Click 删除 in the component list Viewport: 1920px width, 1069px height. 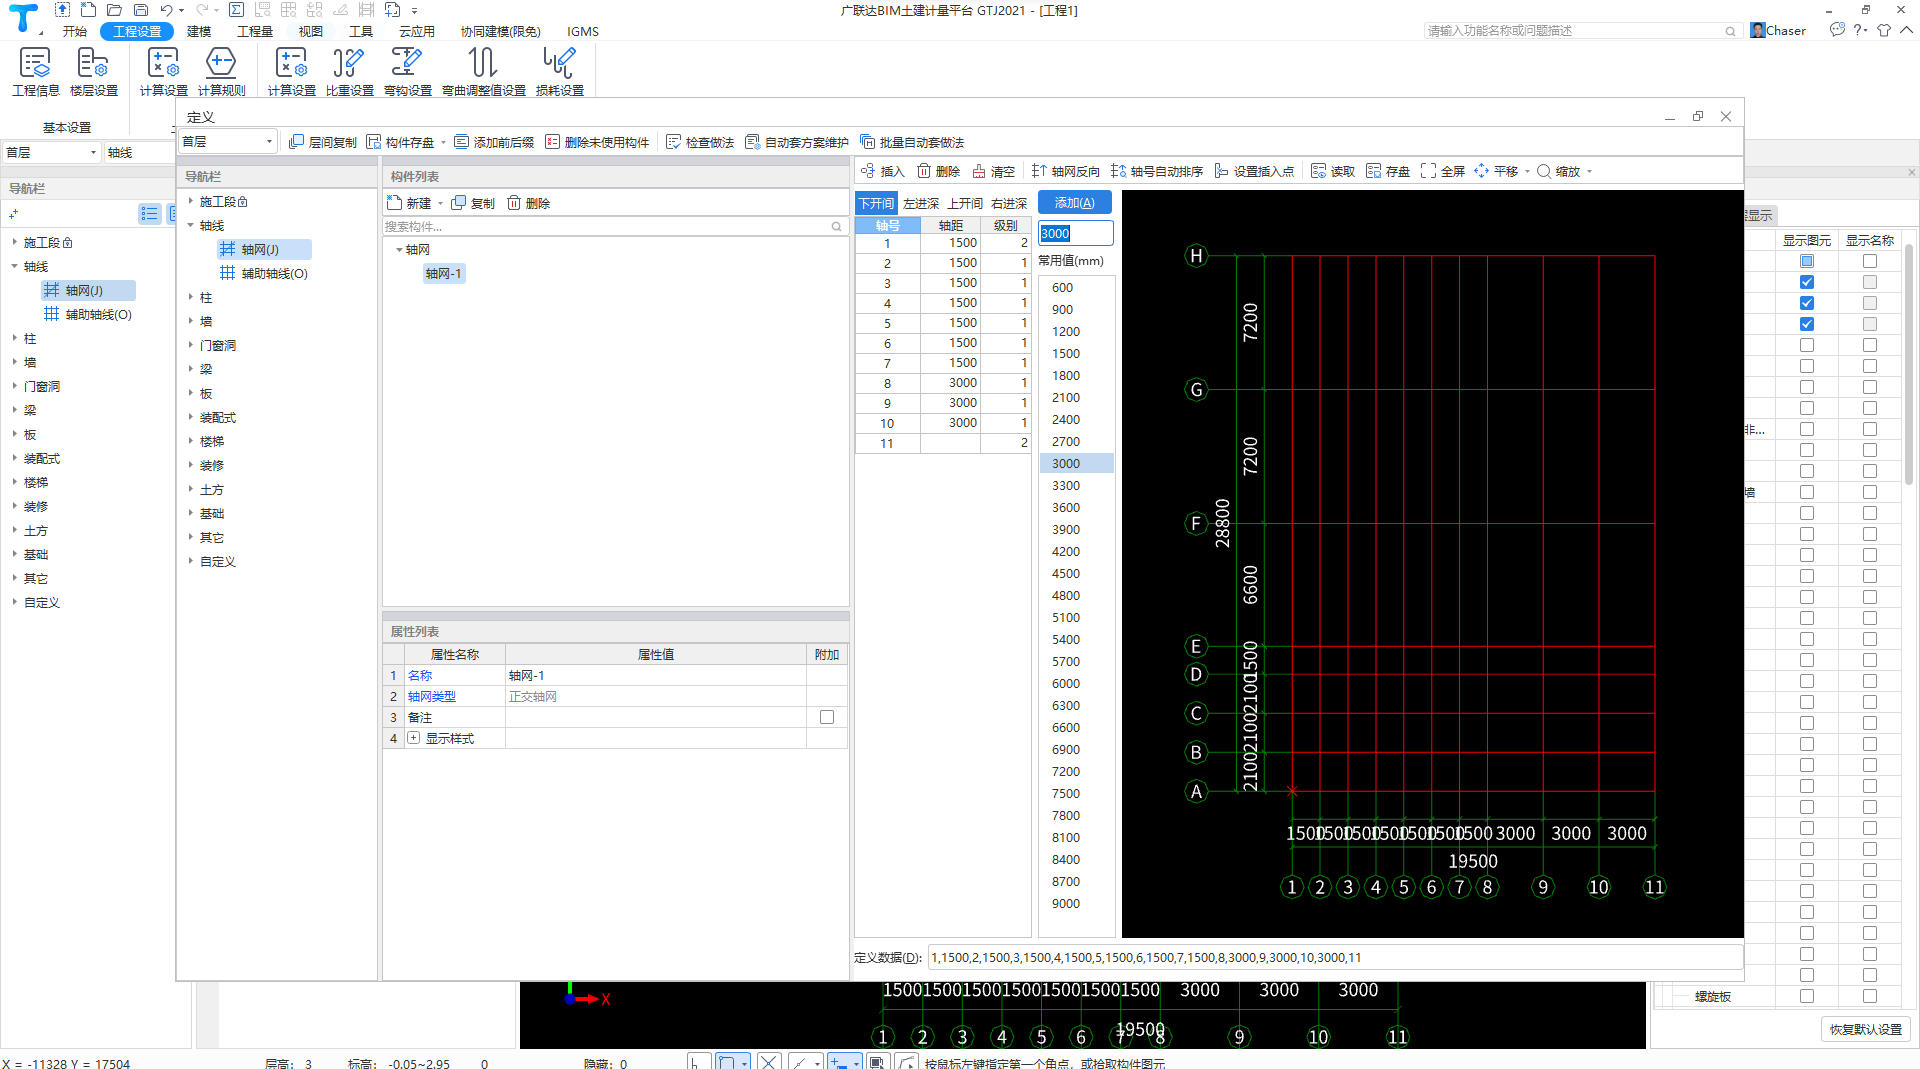(528, 203)
